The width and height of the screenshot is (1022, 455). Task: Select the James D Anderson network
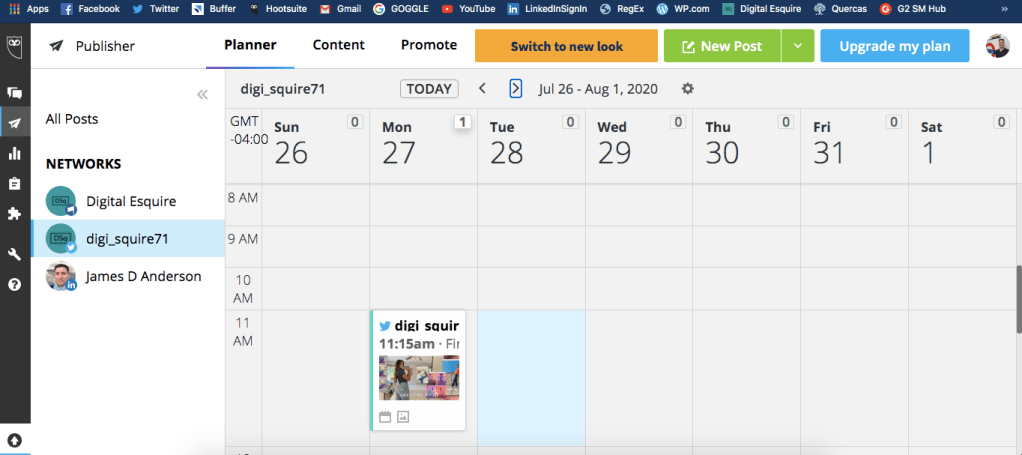point(143,276)
